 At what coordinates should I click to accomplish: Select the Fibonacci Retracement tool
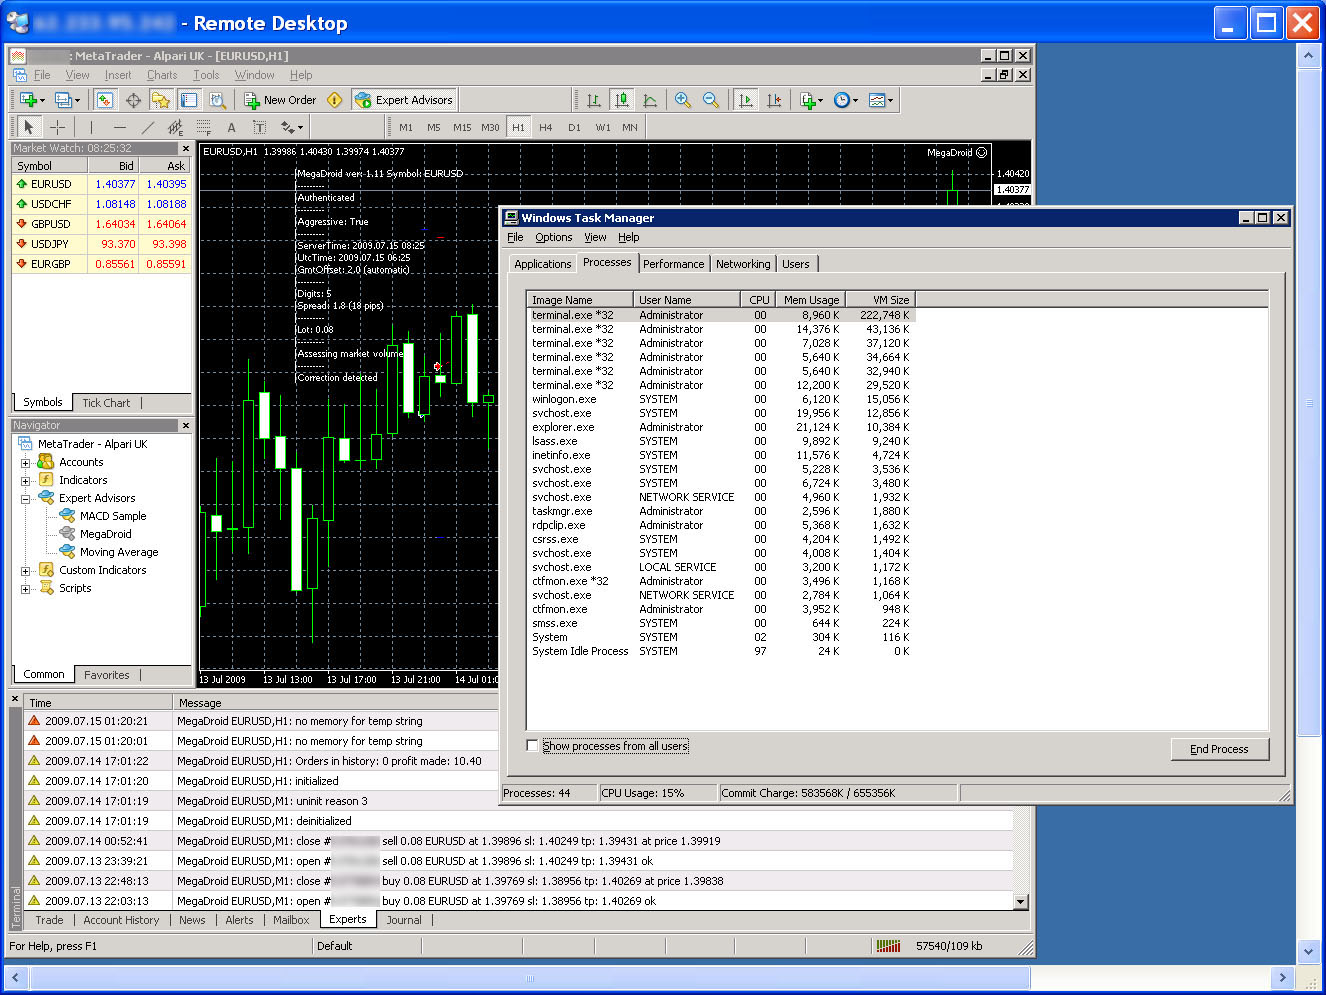pos(204,127)
